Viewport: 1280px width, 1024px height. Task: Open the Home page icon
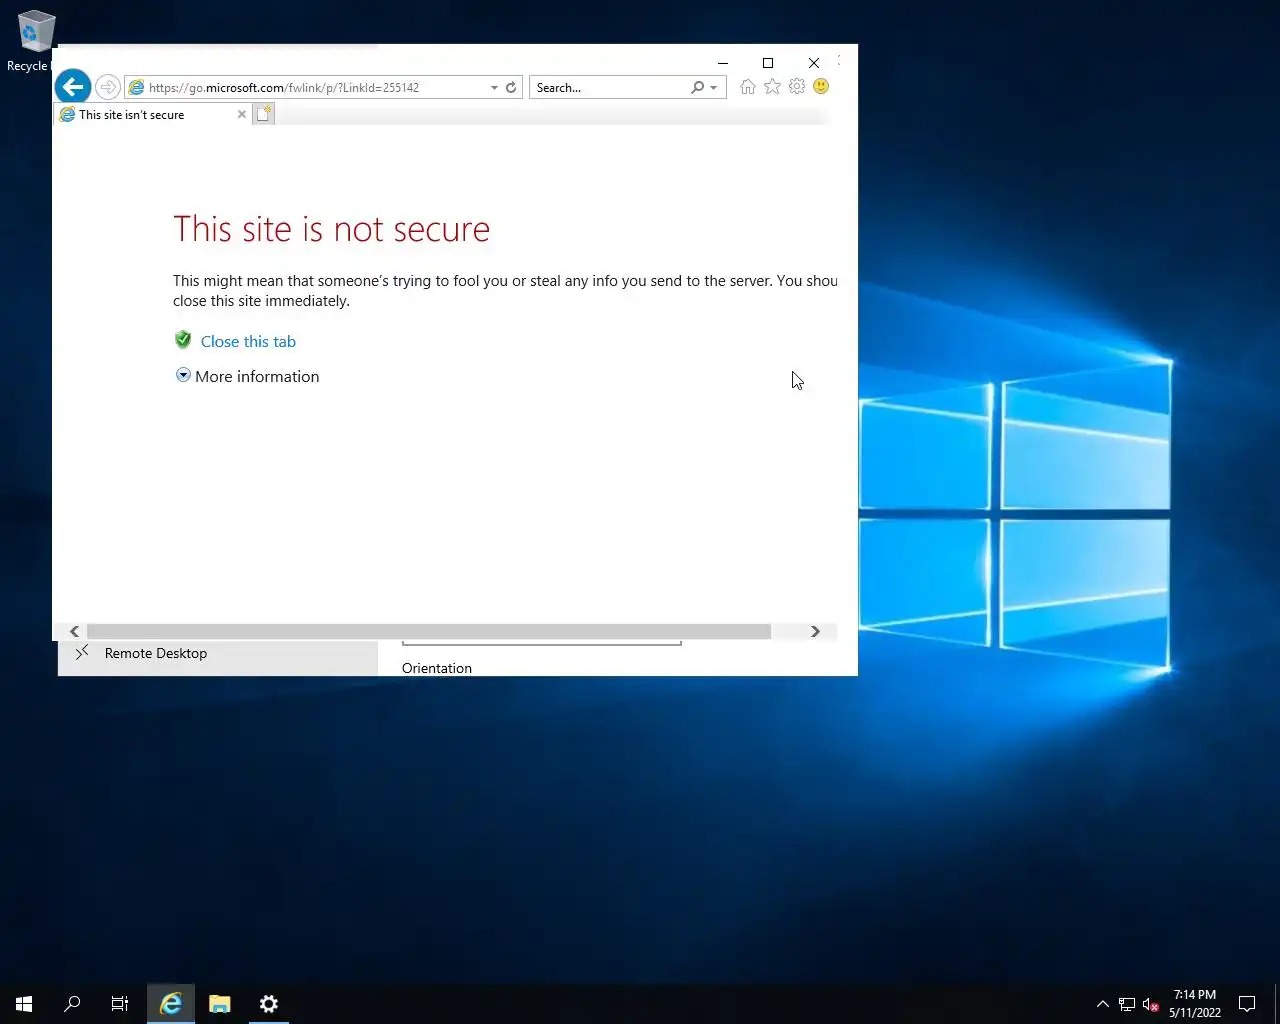click(x=748, y=87)
